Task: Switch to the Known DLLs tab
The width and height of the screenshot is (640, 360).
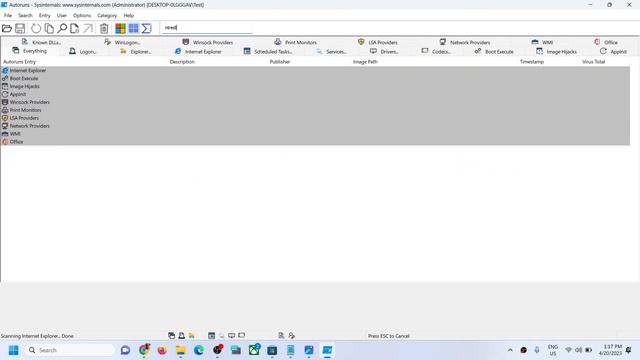Action: (x=41, y=42)
